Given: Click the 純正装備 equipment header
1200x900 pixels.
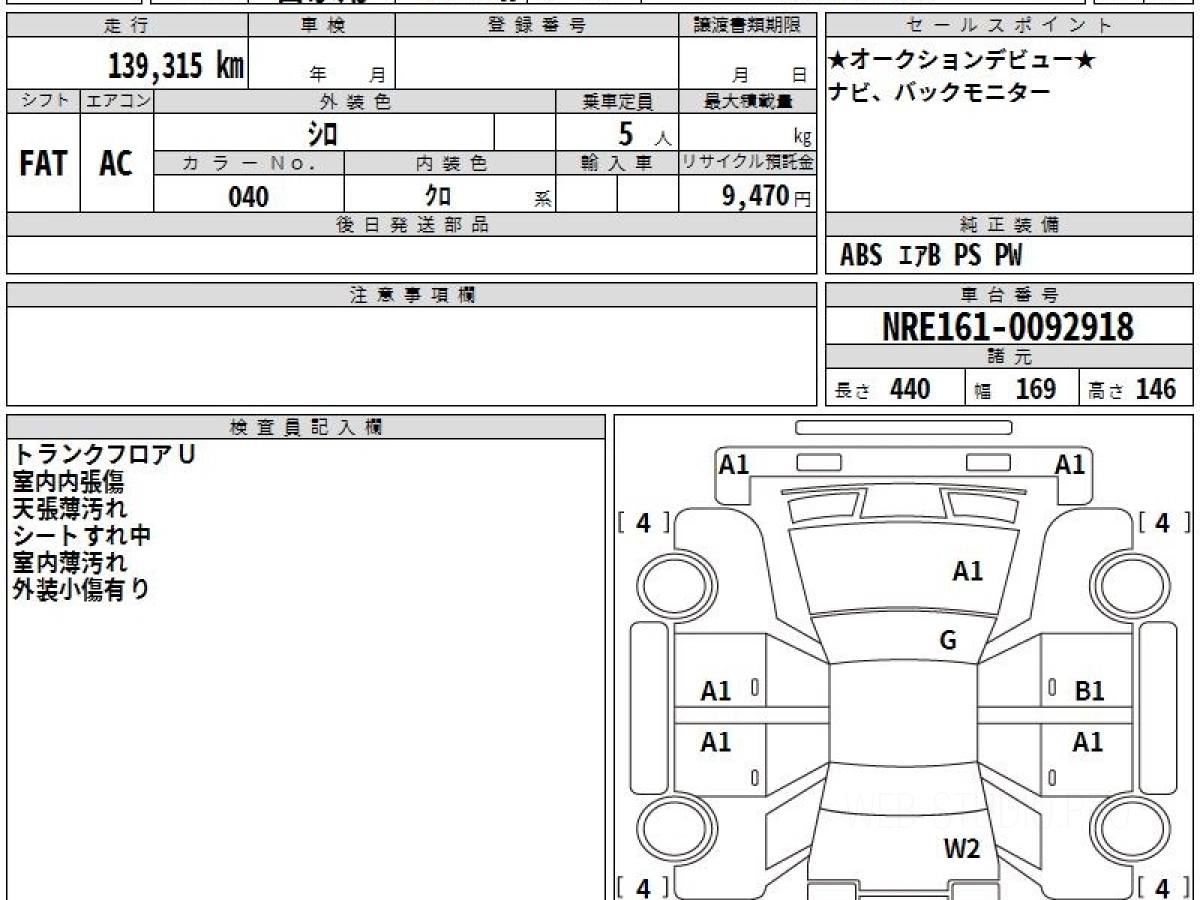Looking at the screenshot, I should click(1009, 225).
